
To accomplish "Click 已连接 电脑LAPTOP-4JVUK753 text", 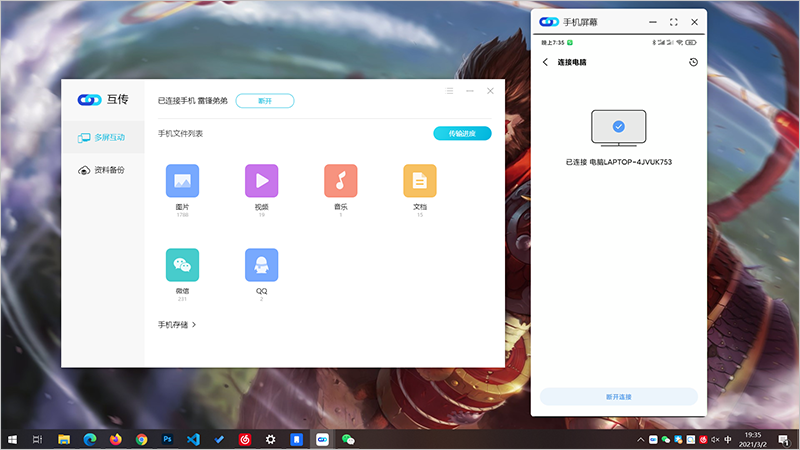I will coord(619,162).
